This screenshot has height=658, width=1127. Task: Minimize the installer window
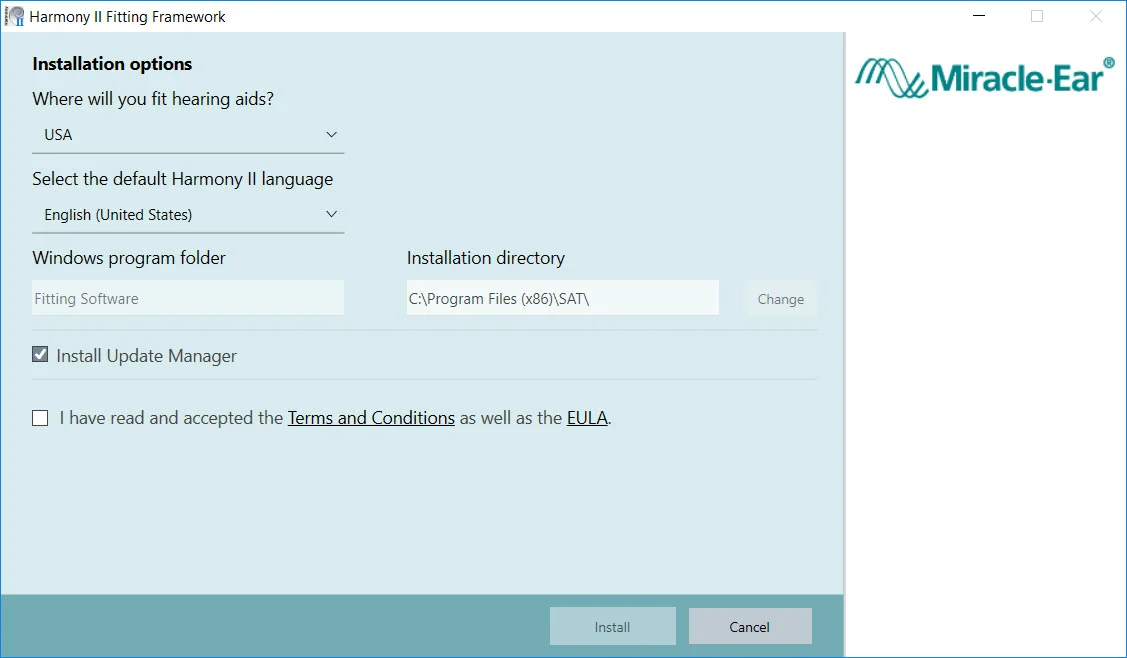pos(978,16)
